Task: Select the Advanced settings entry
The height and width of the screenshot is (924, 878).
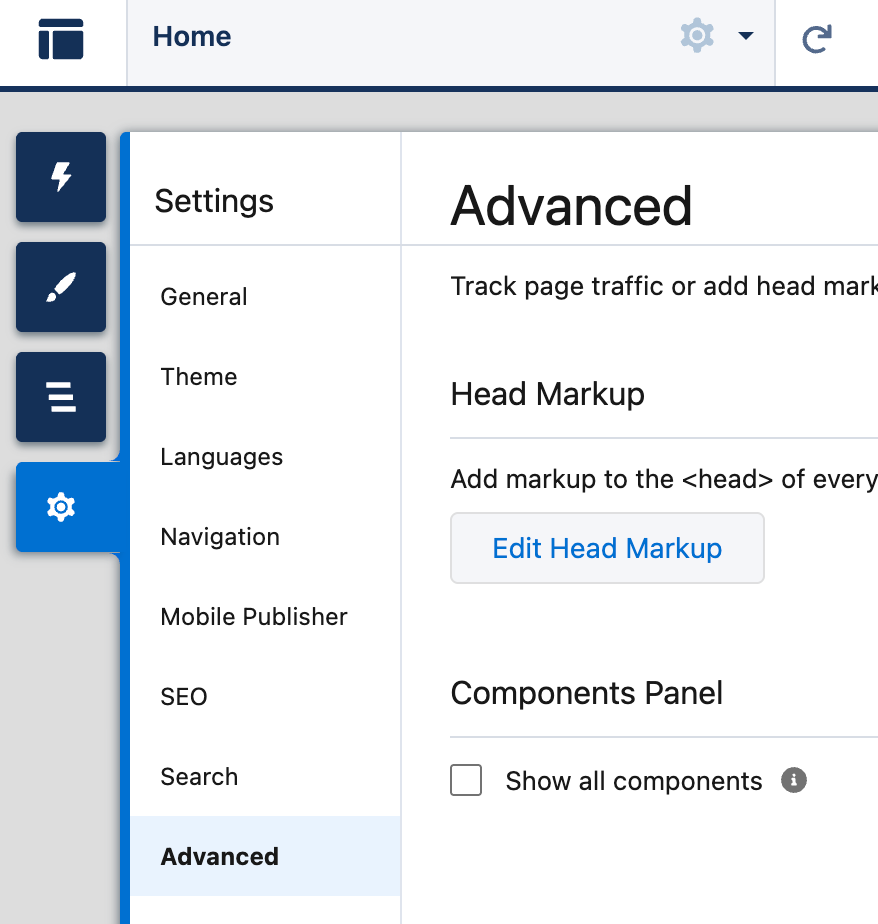Action: [219, 857]
